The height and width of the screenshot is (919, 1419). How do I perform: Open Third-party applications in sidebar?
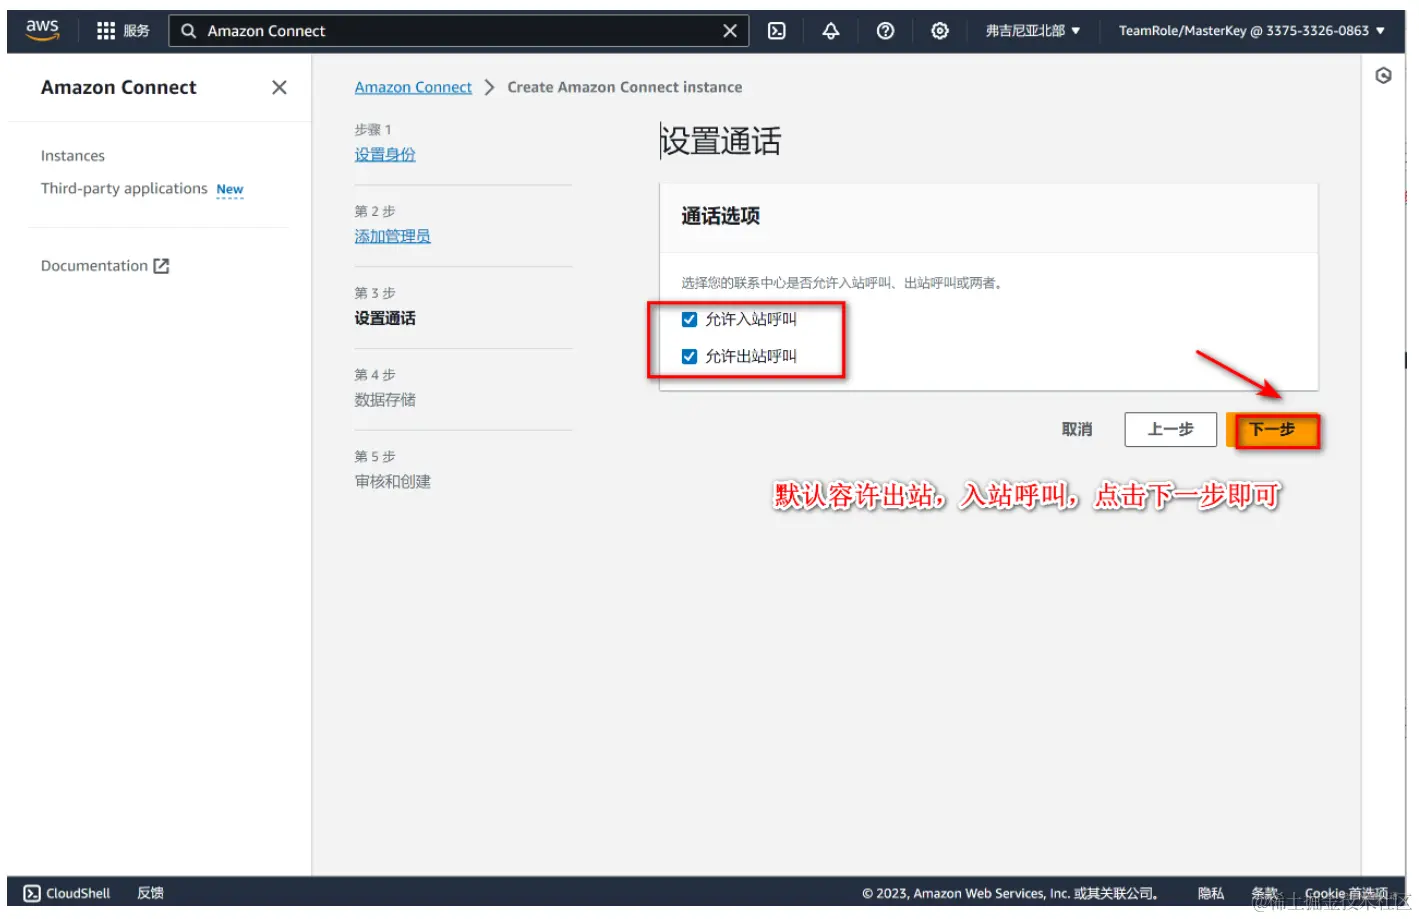[x=124, y=188]
